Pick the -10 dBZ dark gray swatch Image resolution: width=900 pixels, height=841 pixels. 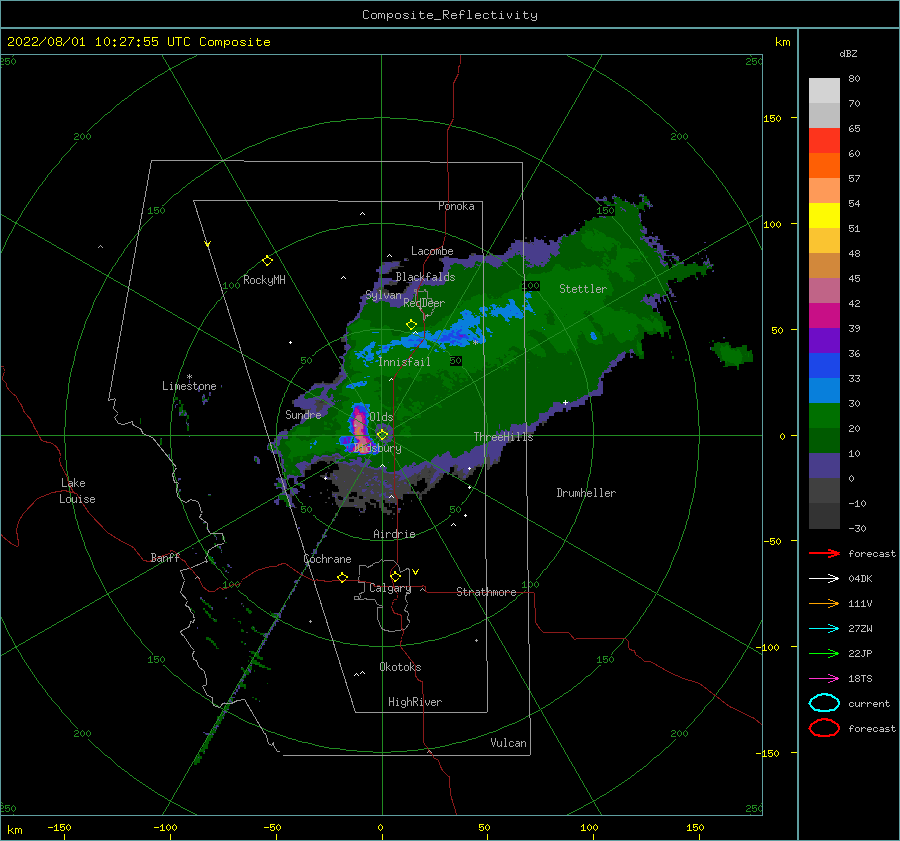click(824, 490)
